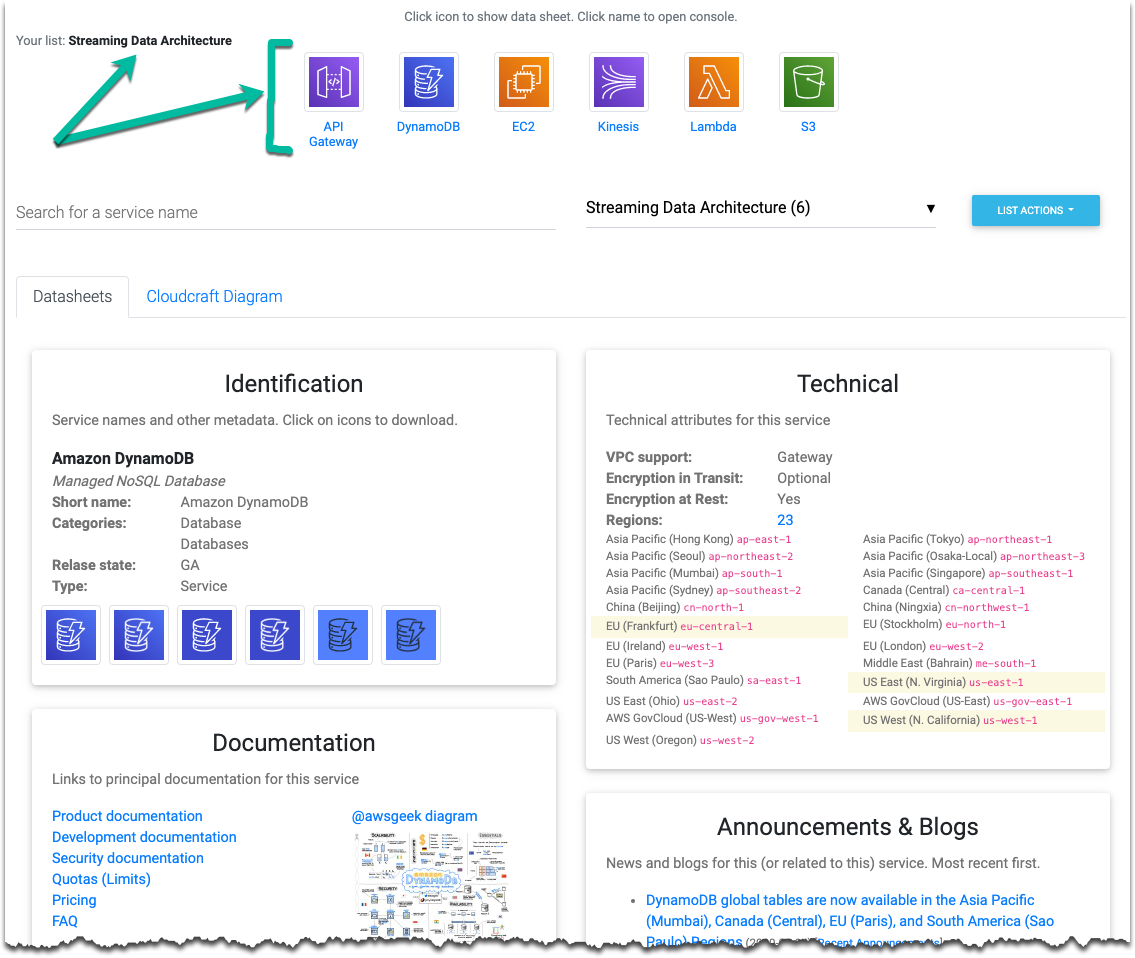
Task: Open the Quotas (Limits) link
Action: coord(101,879)
